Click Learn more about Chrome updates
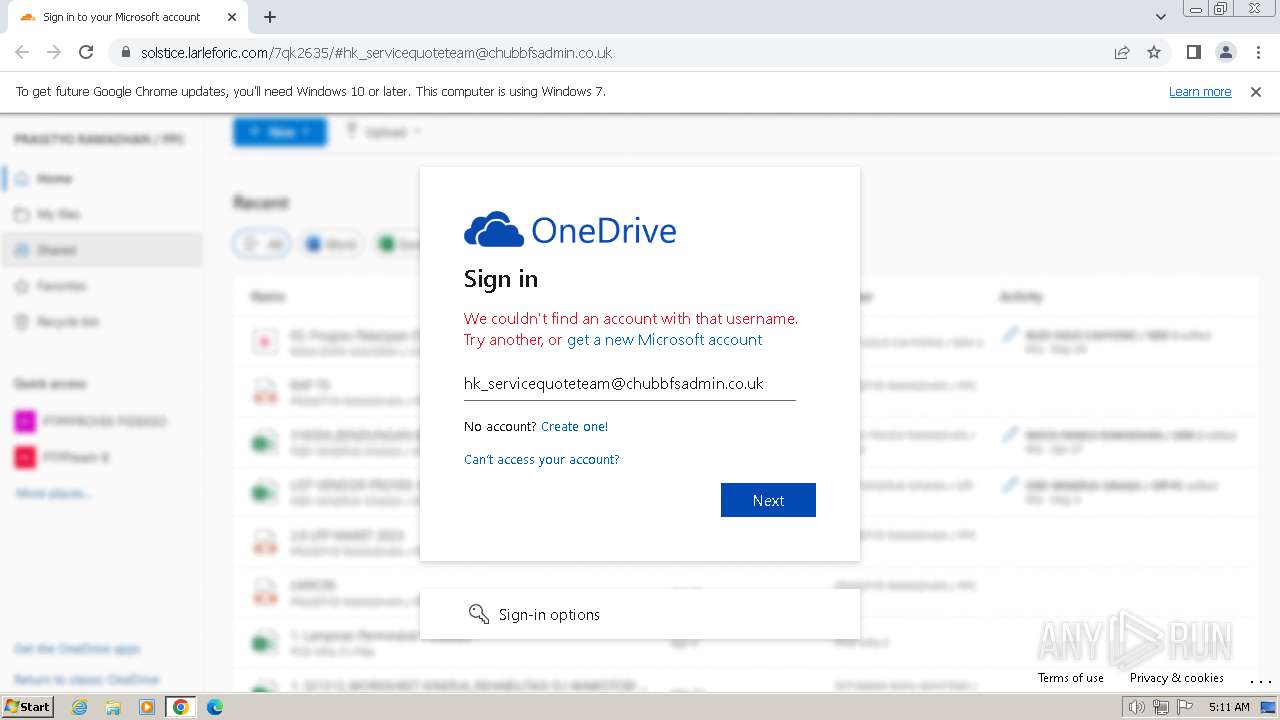 pyautogui.click(x=1200, y=92)
